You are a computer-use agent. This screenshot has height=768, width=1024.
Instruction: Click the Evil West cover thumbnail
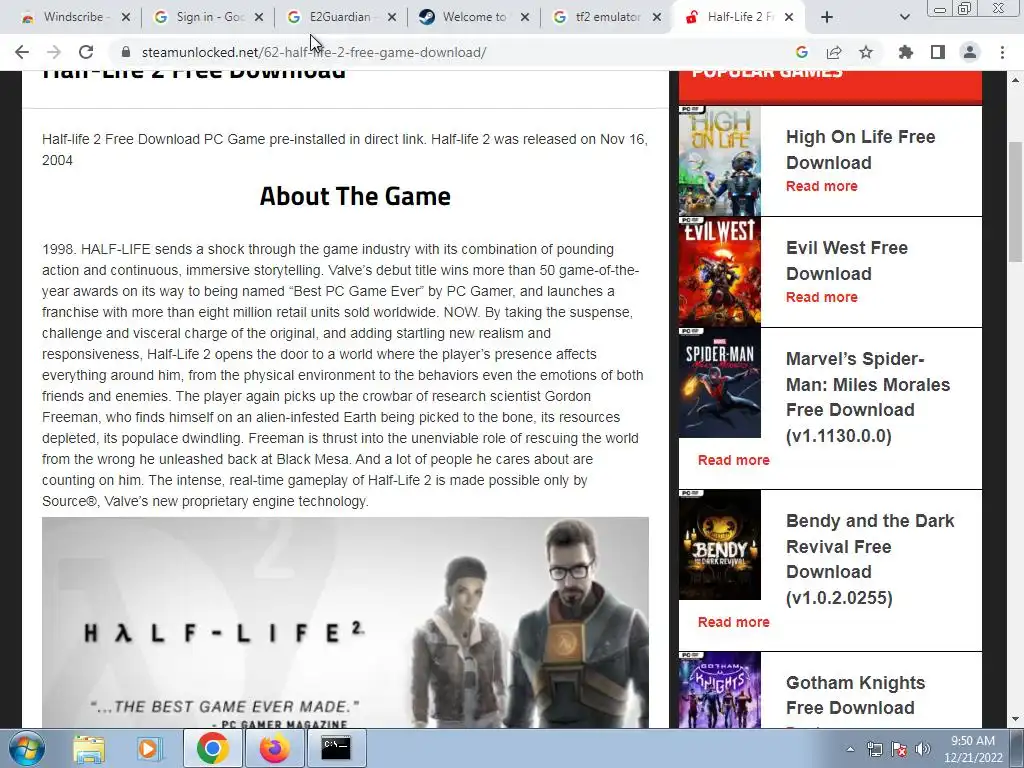coord(720,272)
